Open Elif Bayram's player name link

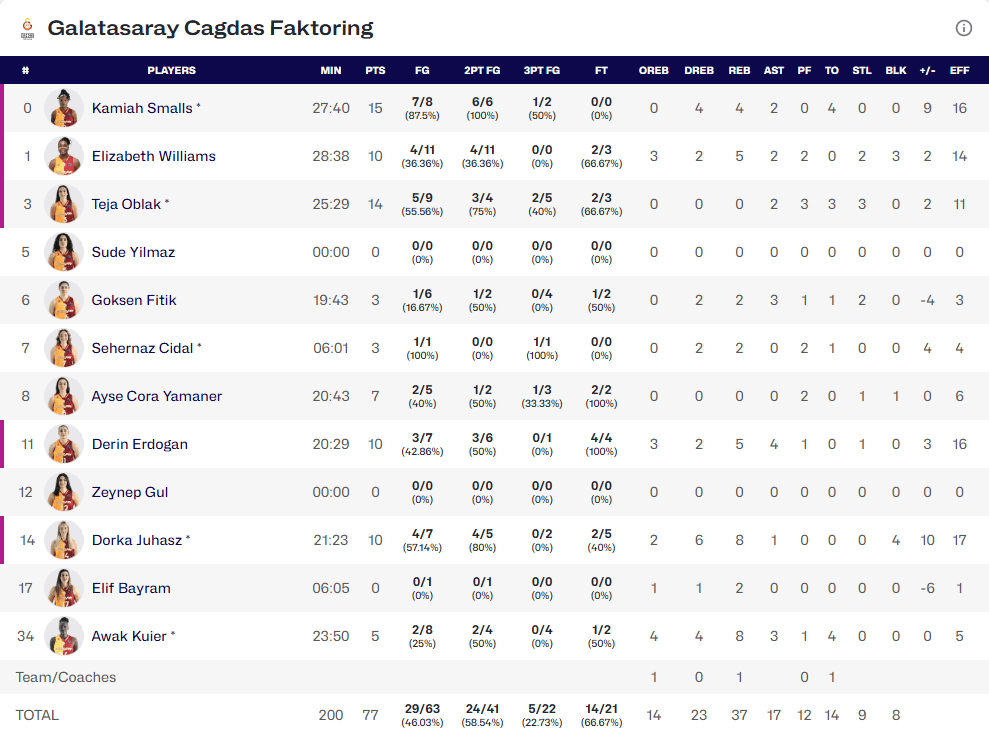131,588
